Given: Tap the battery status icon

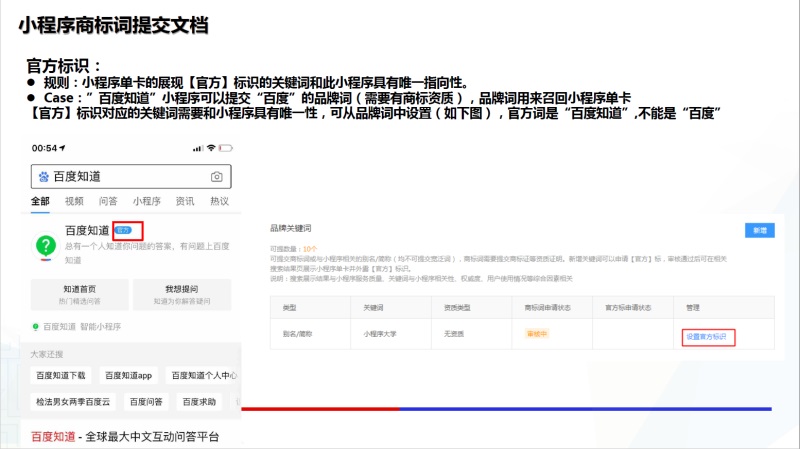Looking at the screenshot, I should [226, 148].
